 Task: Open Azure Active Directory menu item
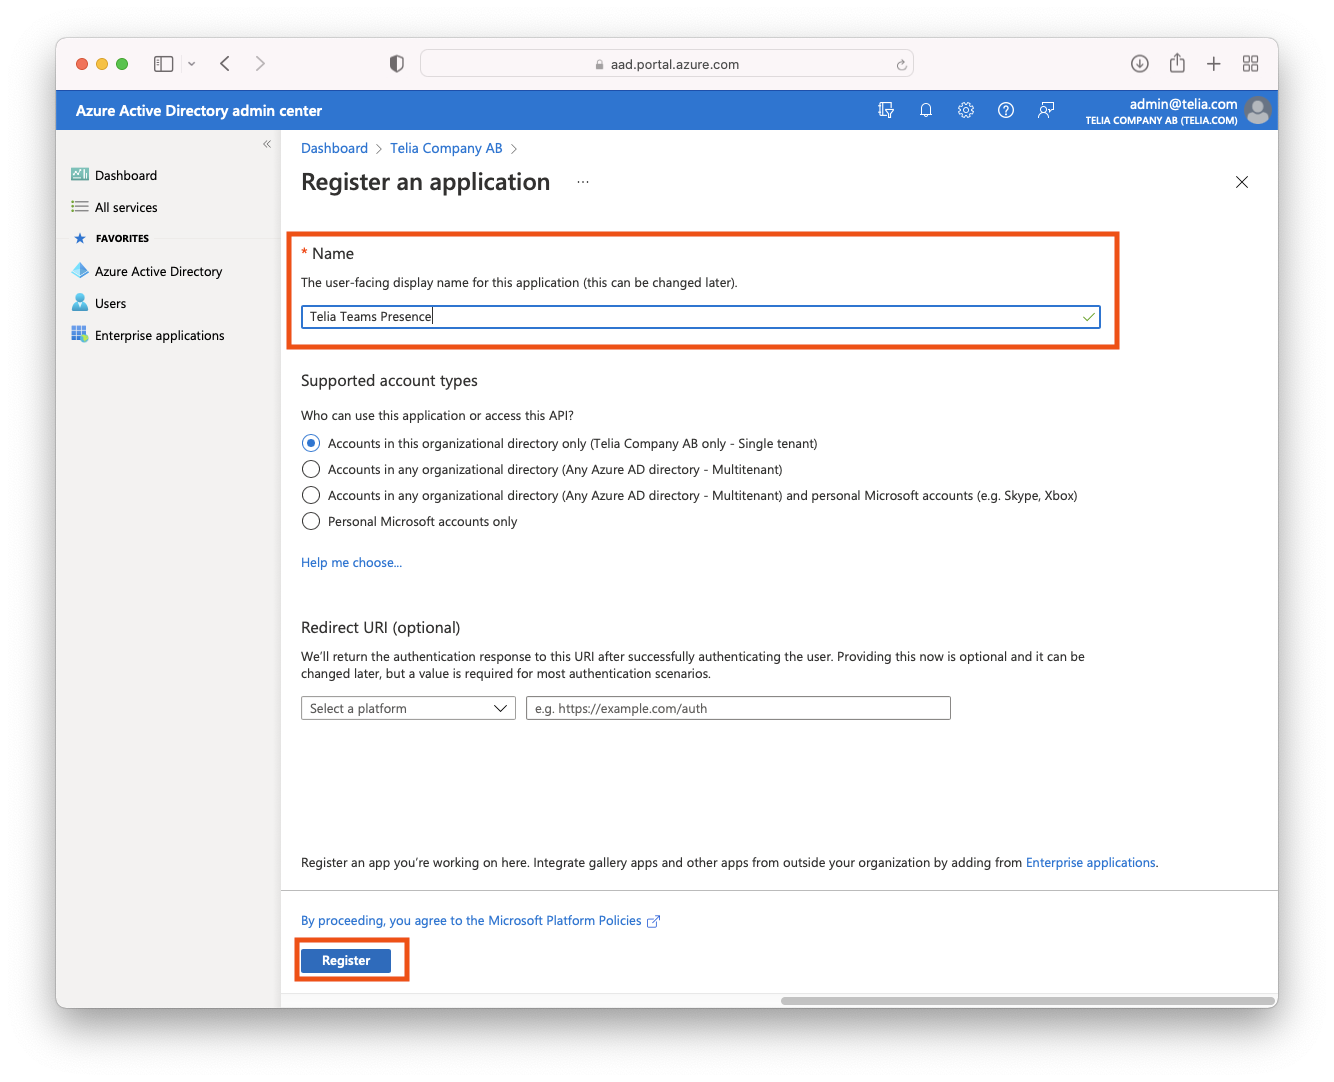[158, 271]
